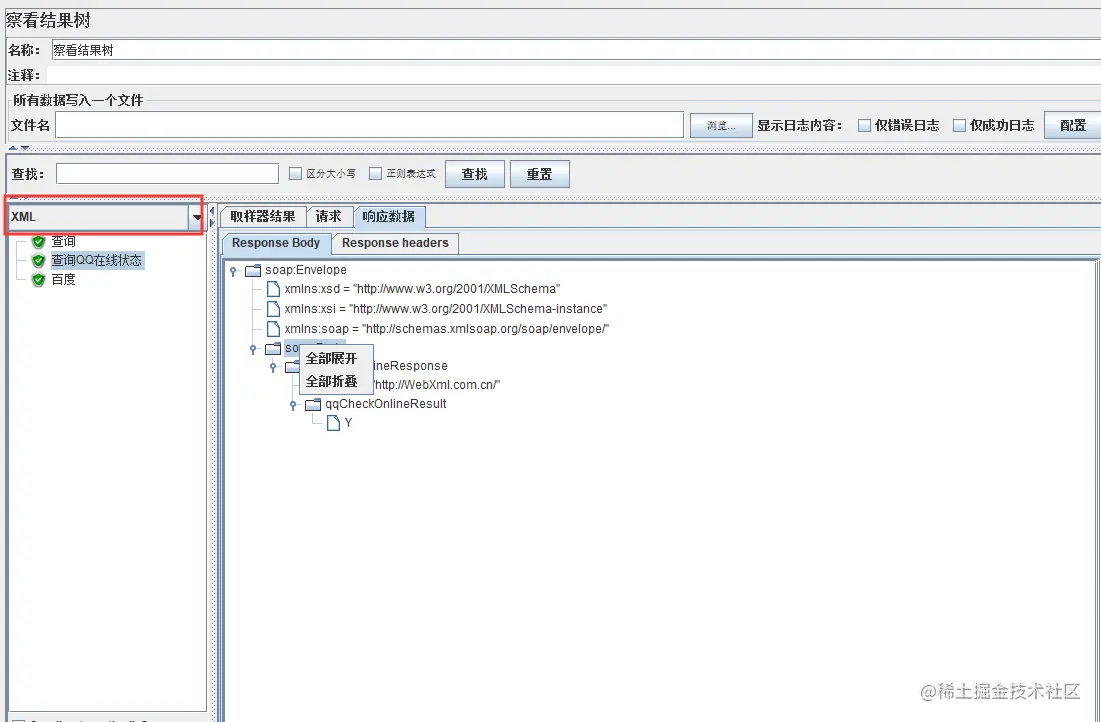Viewport: 1101px width, 722px height.
Task: Collapse the left panel with divider arrow
Action: [x=212, y=211]
